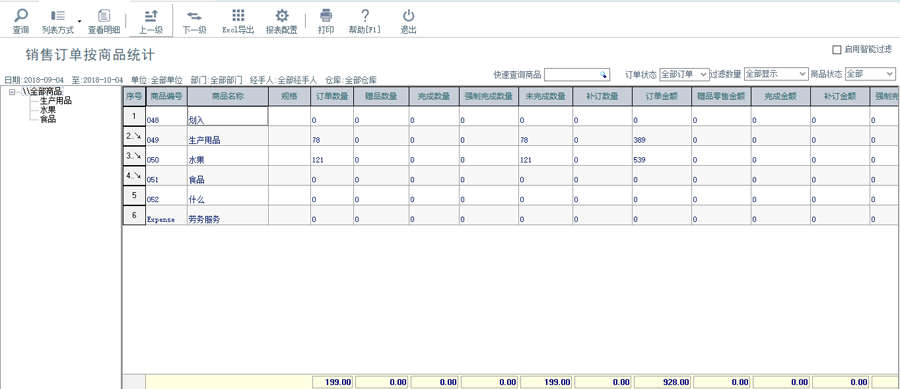Go up a level with 上一级
This screenshot has width=900, height=389.
click(151, 22)
